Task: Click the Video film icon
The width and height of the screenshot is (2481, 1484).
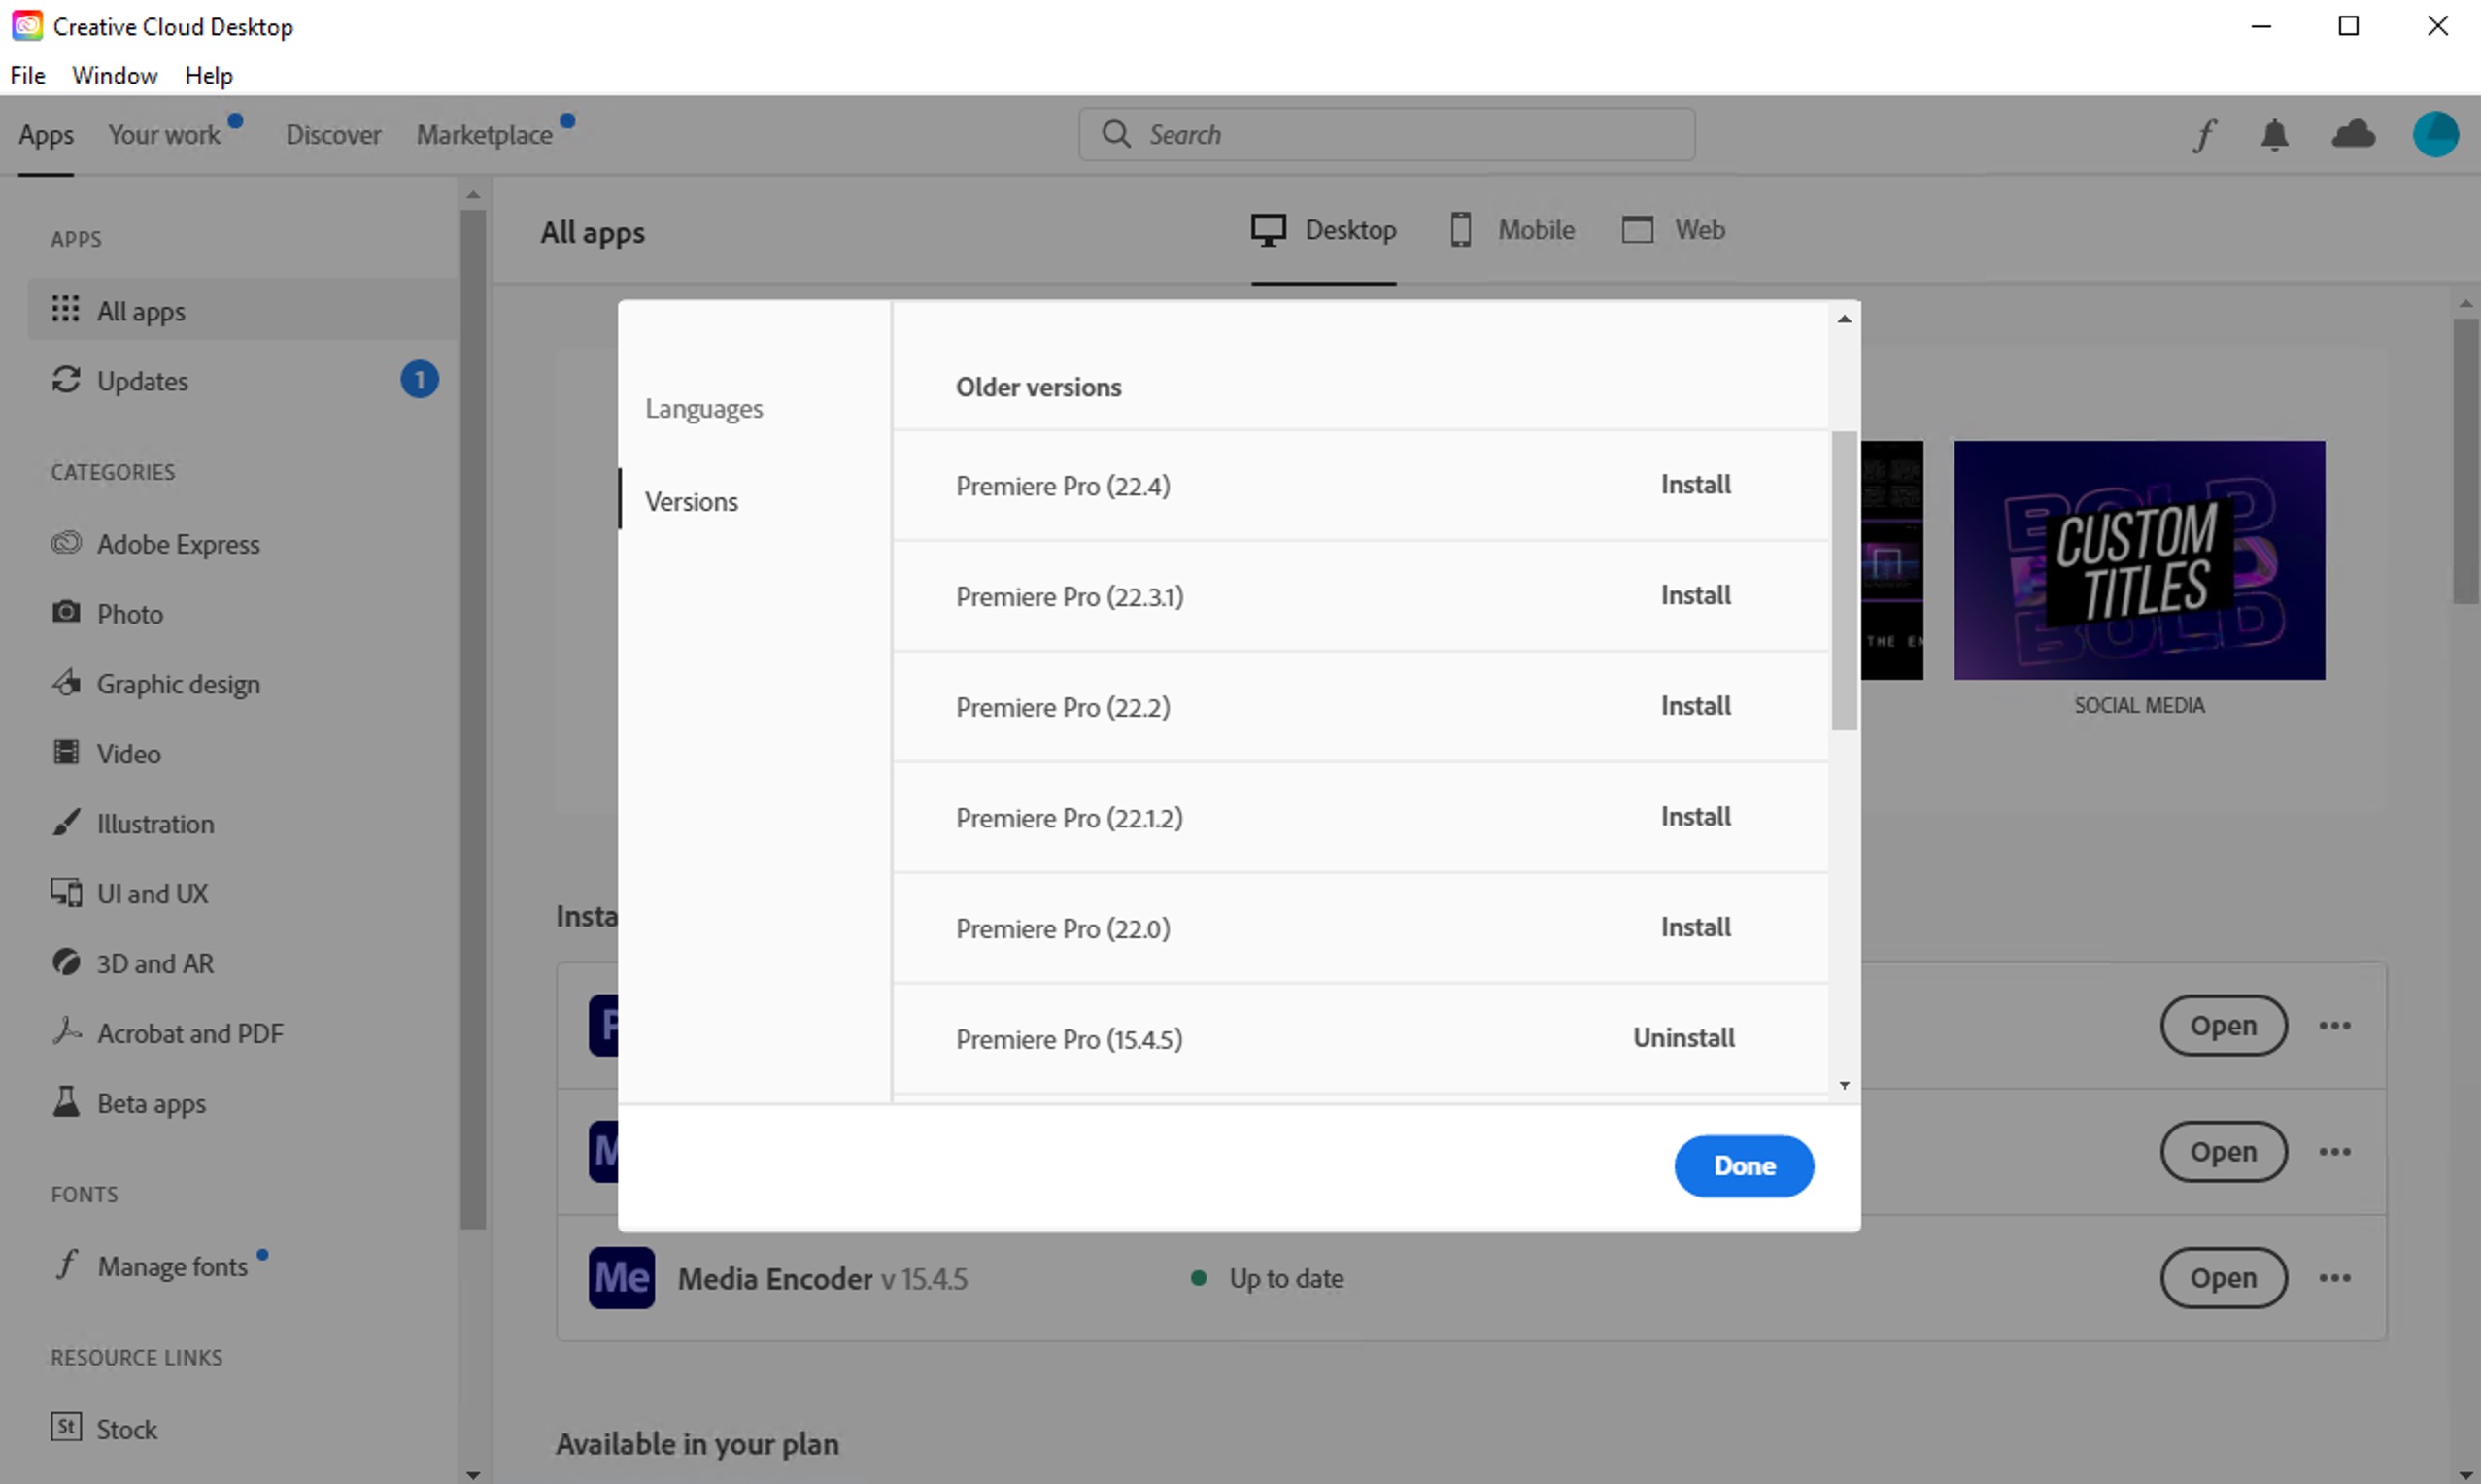Action: [x=66, y=752]
